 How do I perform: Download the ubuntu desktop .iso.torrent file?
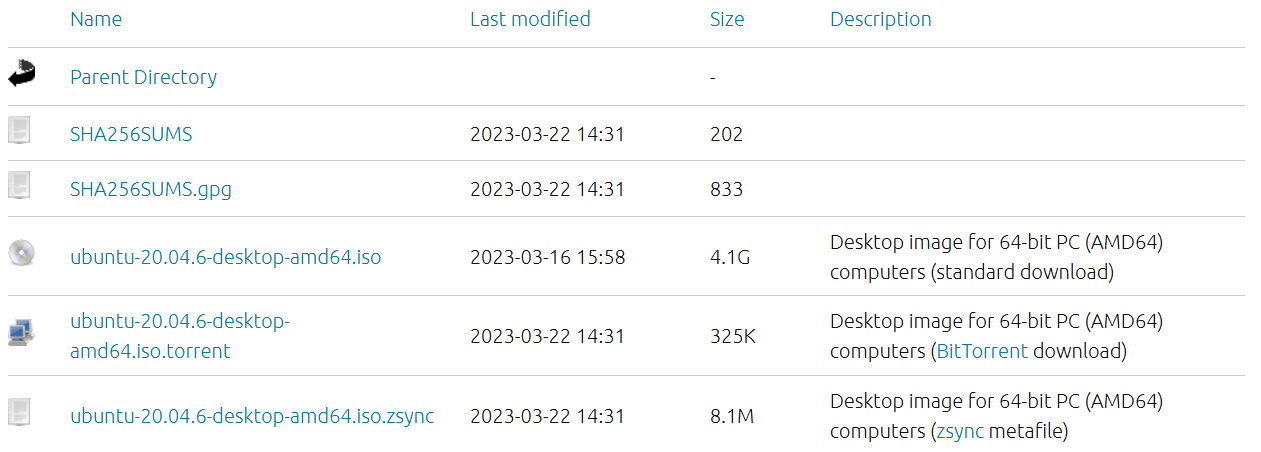point(180,336)
